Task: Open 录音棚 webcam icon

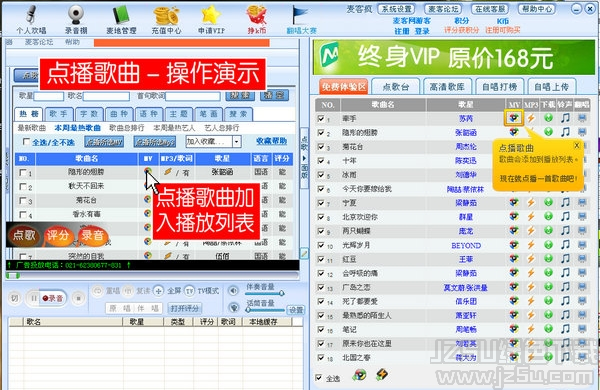Action: click(76, 15)
